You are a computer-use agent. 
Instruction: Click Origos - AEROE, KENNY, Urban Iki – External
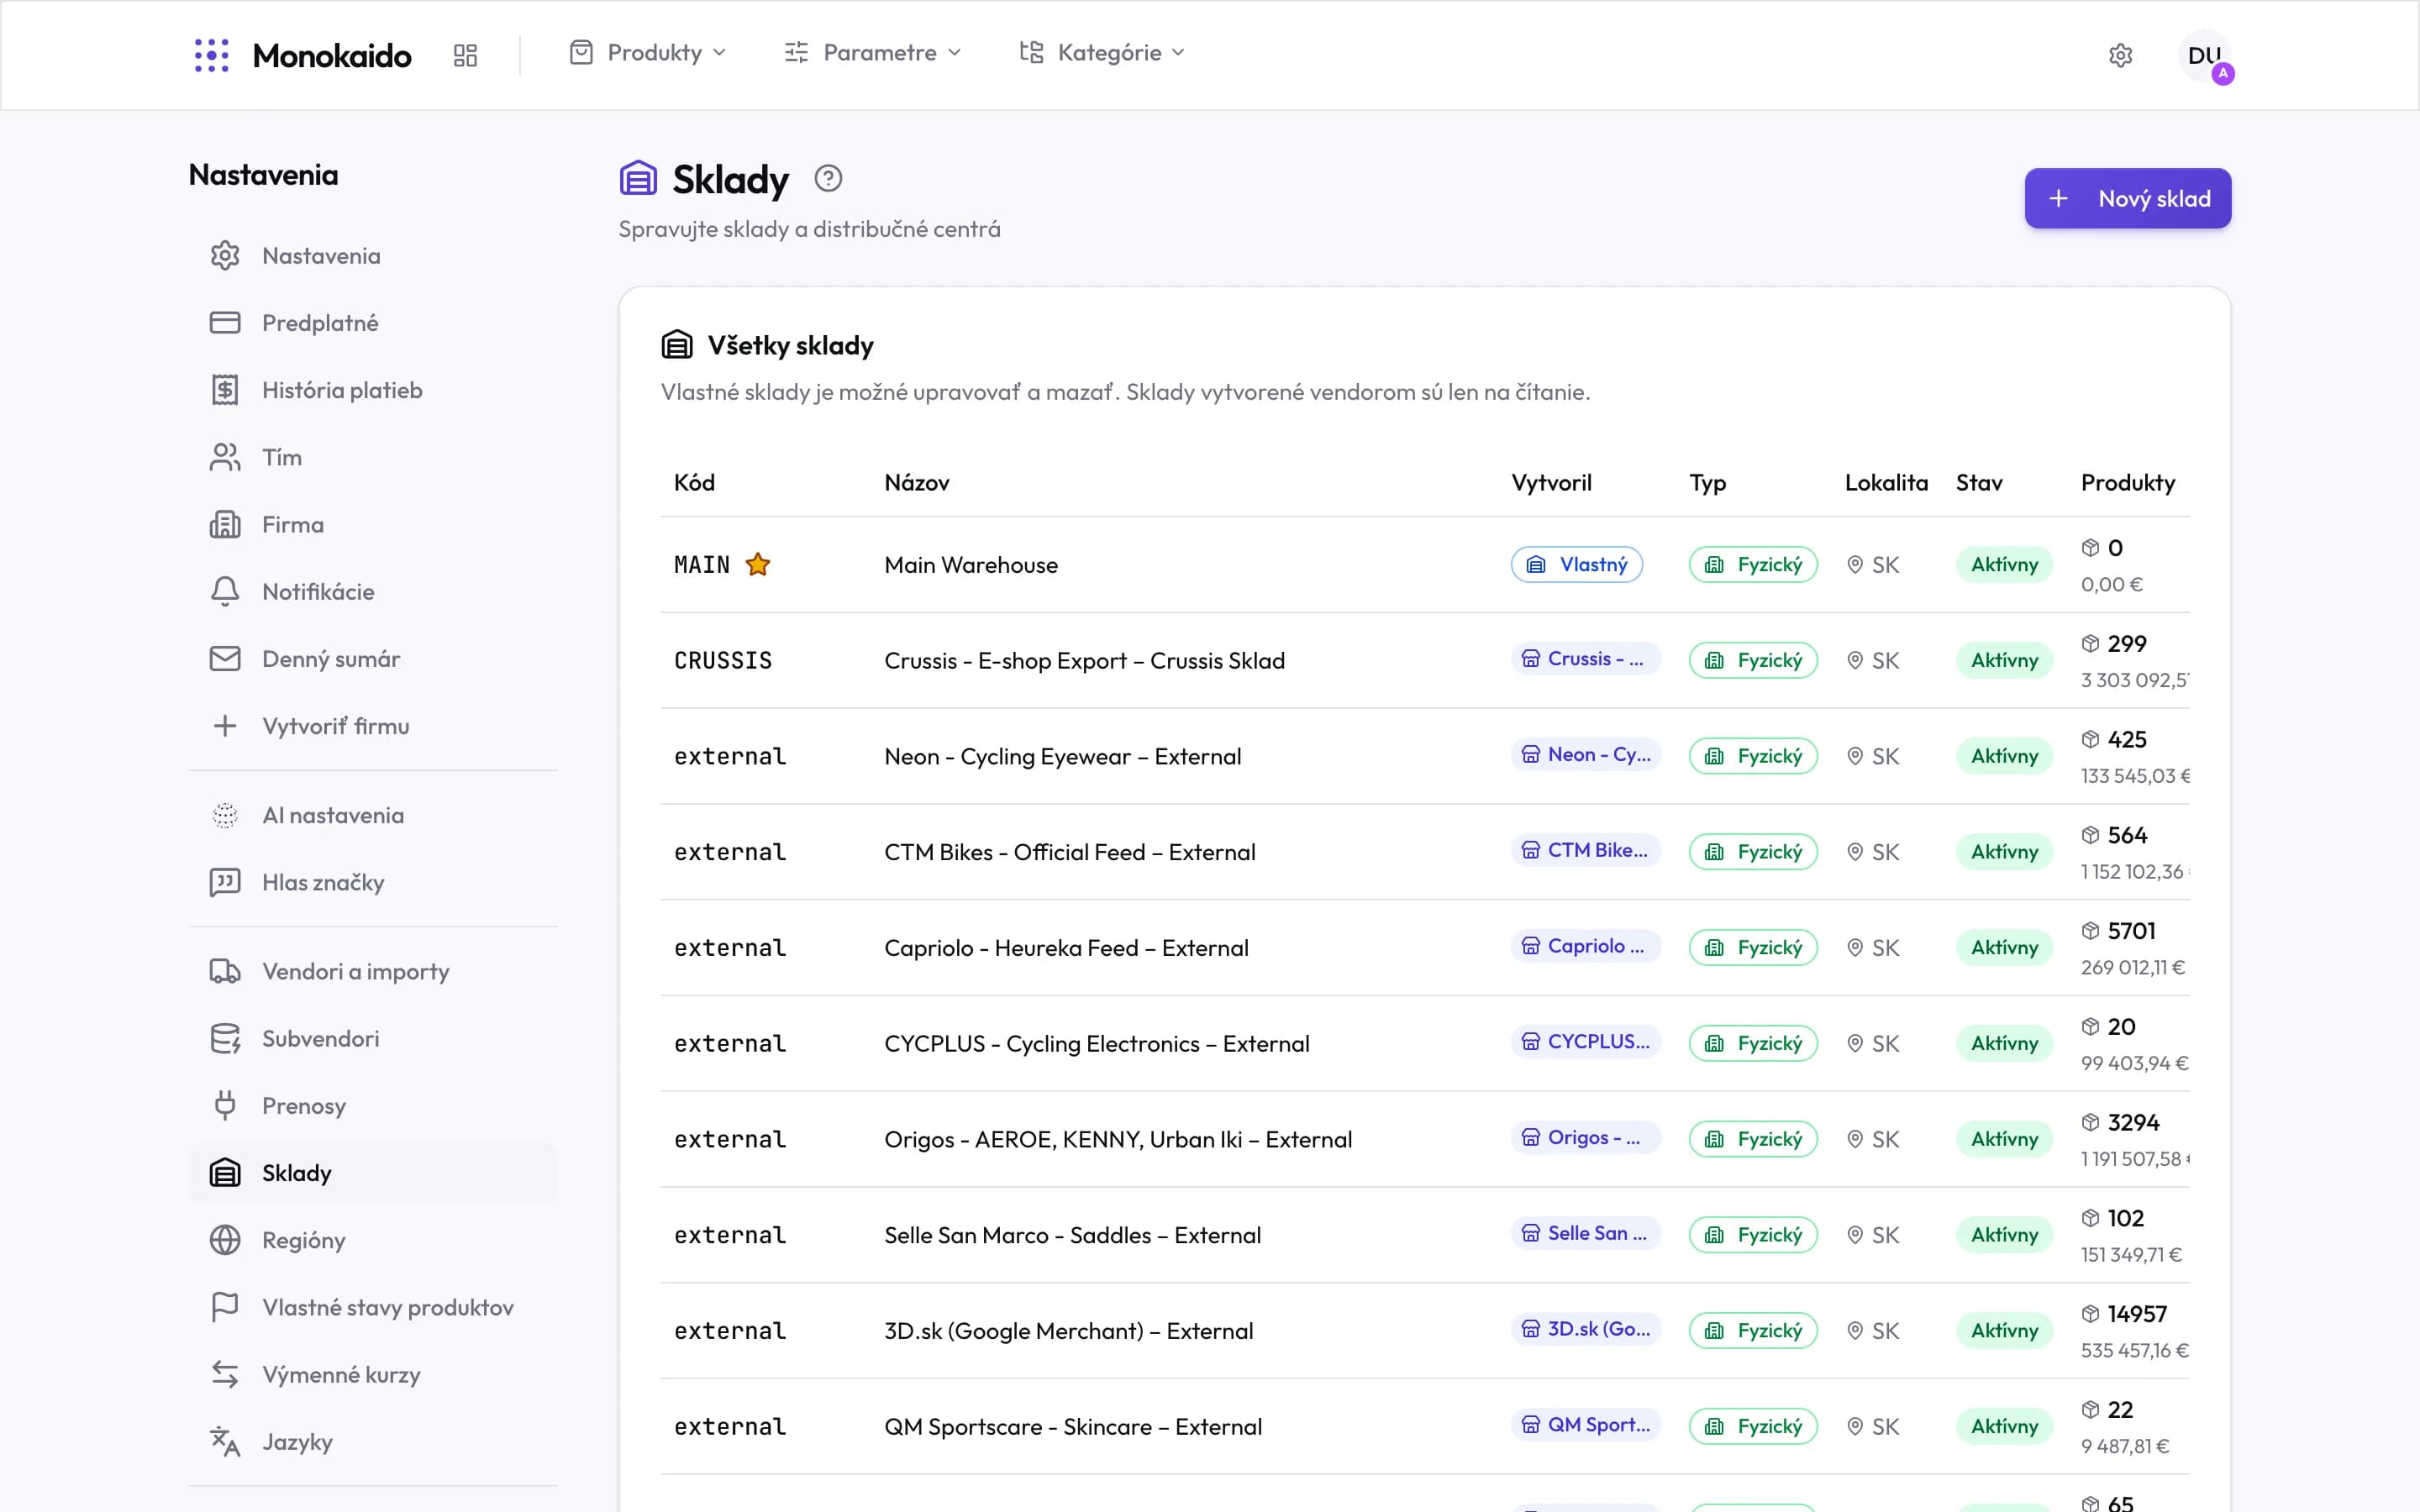click(1118, 1140)
